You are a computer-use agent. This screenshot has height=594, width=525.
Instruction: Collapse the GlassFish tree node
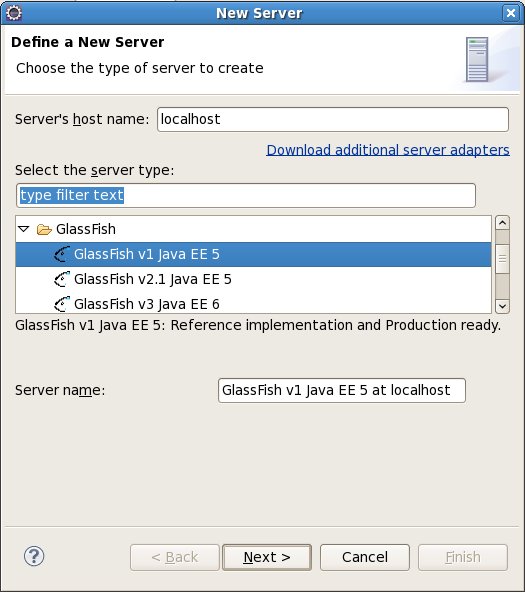click(24, 229)
